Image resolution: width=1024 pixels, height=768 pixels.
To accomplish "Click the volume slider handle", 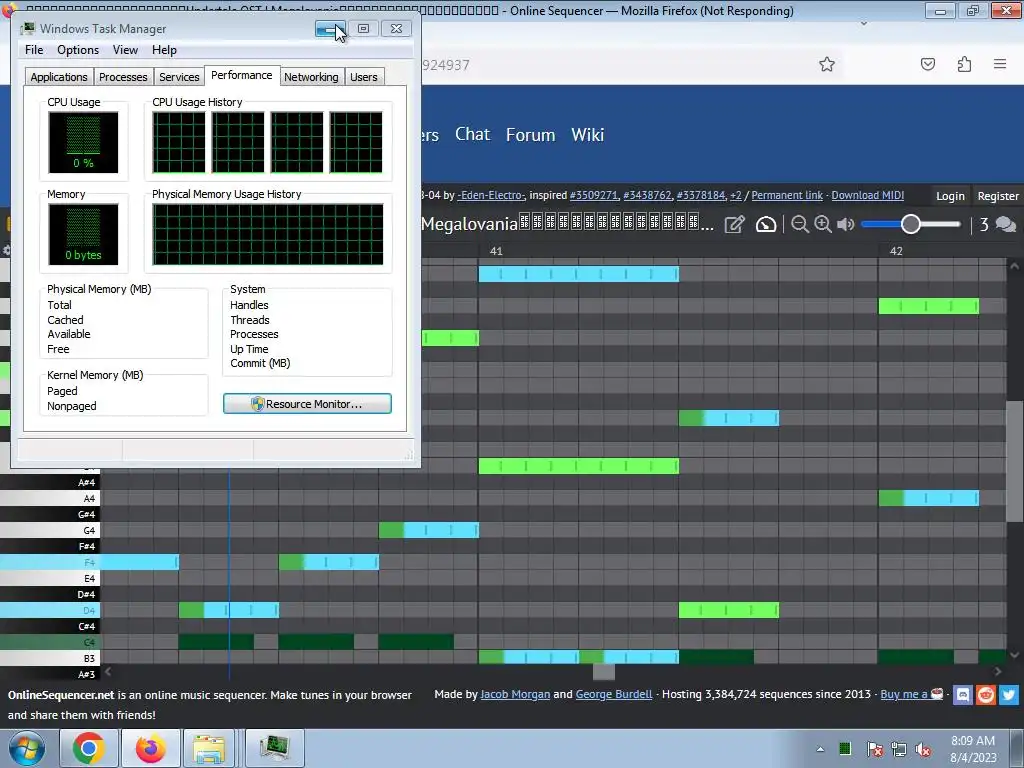I will point(910,224).
